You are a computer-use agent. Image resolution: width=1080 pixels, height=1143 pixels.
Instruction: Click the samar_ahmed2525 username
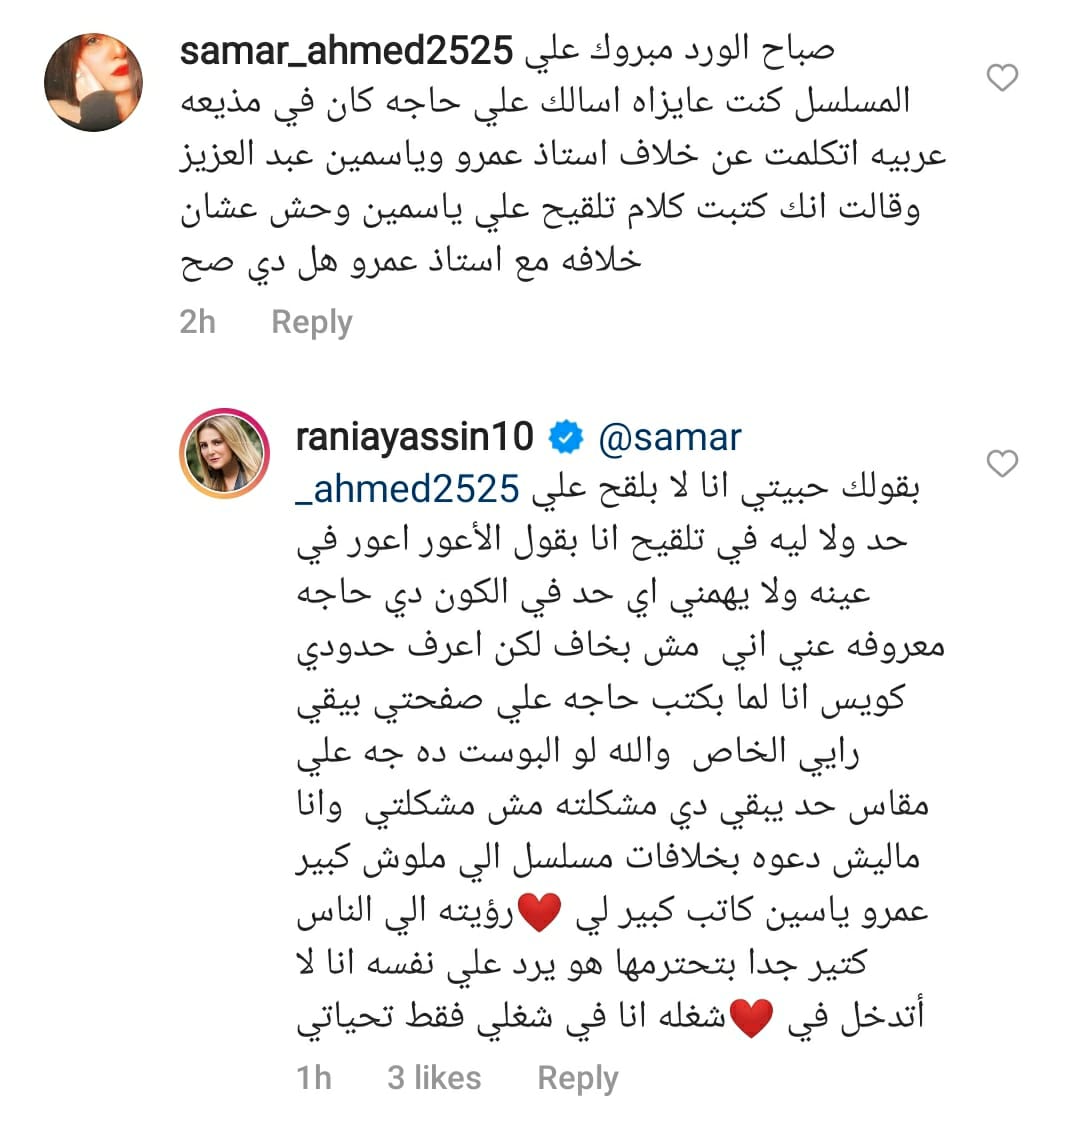pos(346,50)
